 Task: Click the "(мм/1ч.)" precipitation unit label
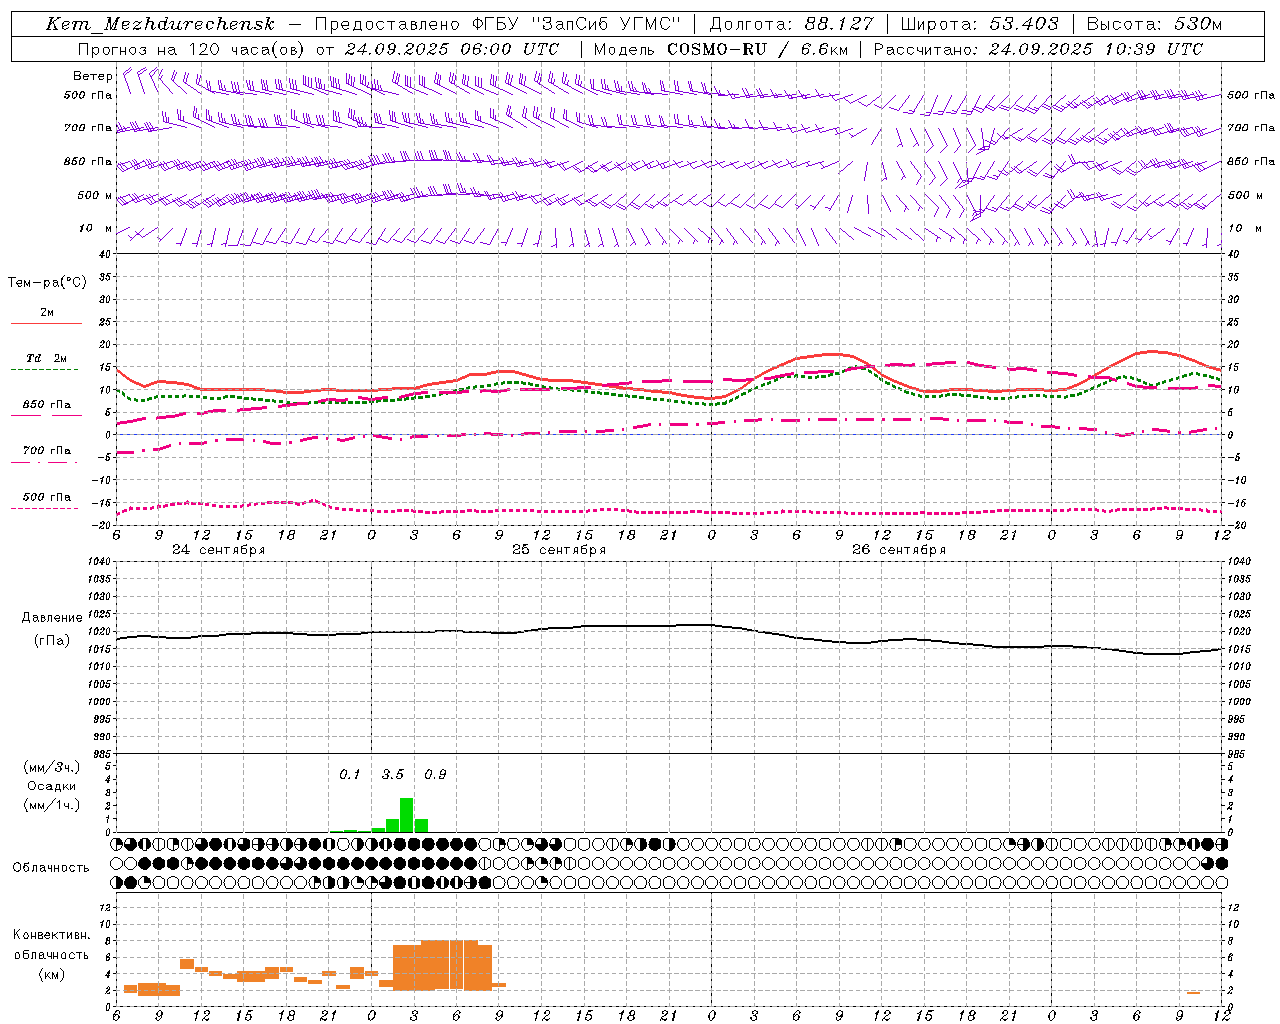pos(51,805)
